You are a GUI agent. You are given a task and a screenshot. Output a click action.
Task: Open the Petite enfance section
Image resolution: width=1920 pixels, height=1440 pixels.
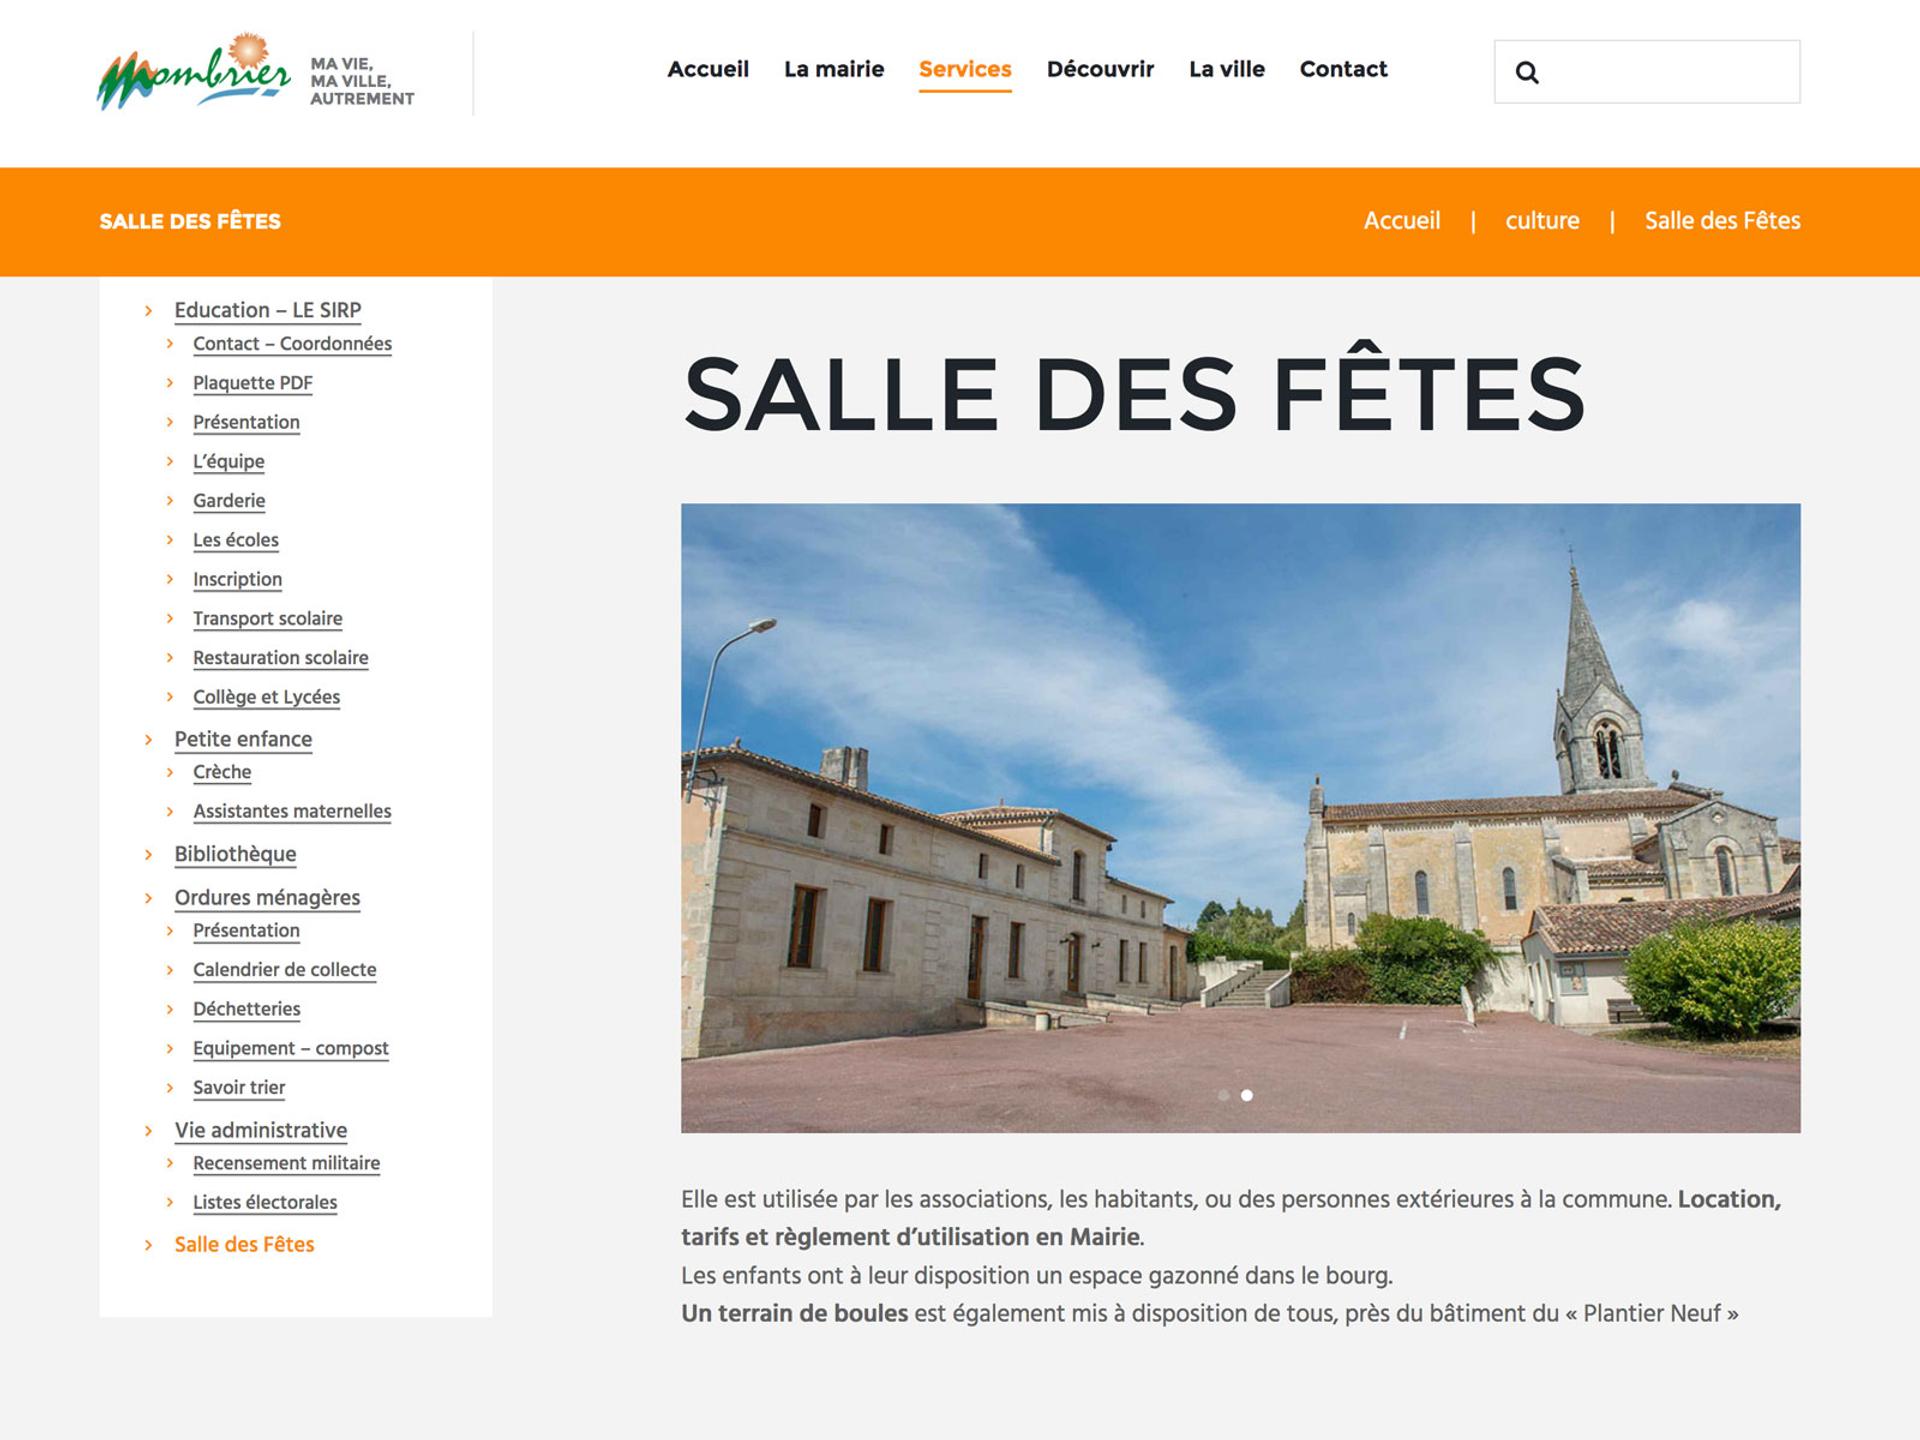(x=243, y=739)
